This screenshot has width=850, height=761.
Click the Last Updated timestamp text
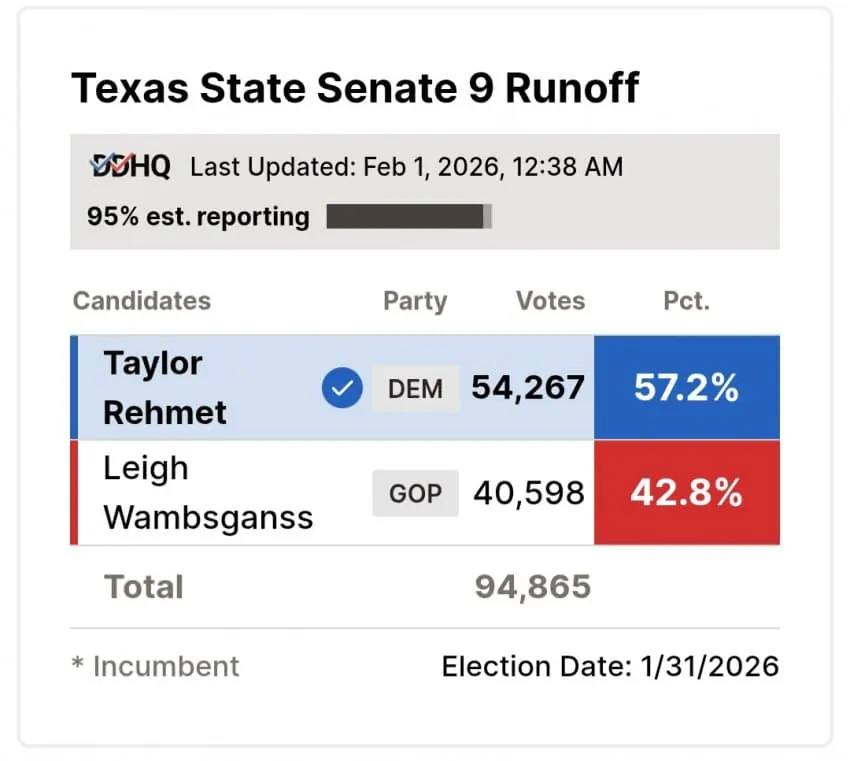pos(406,167)
